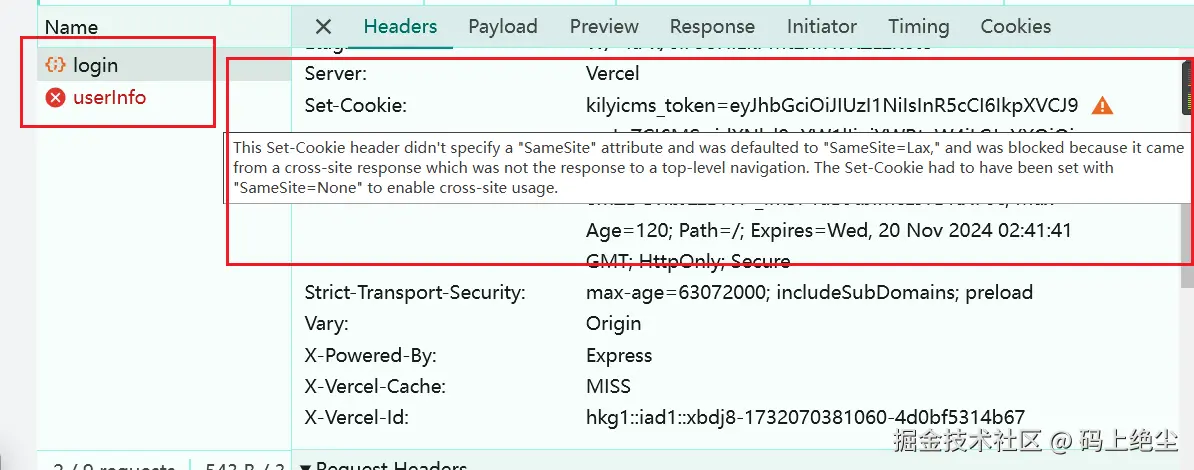Click the JSON braces icon beside login
Image resolution: width=1194 pixels, height=470 pixels.
pos(56,65)
